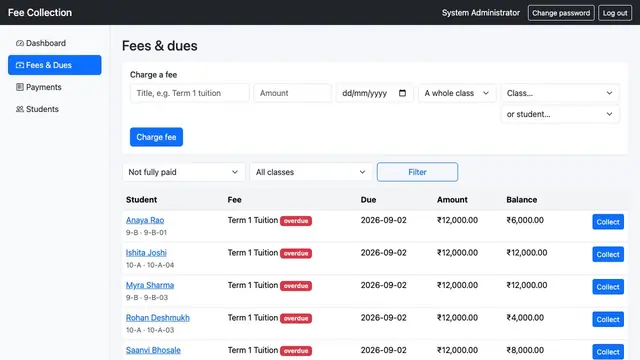
Task: Open the calendar picker icon in date field
Action: tap(402, 93)
